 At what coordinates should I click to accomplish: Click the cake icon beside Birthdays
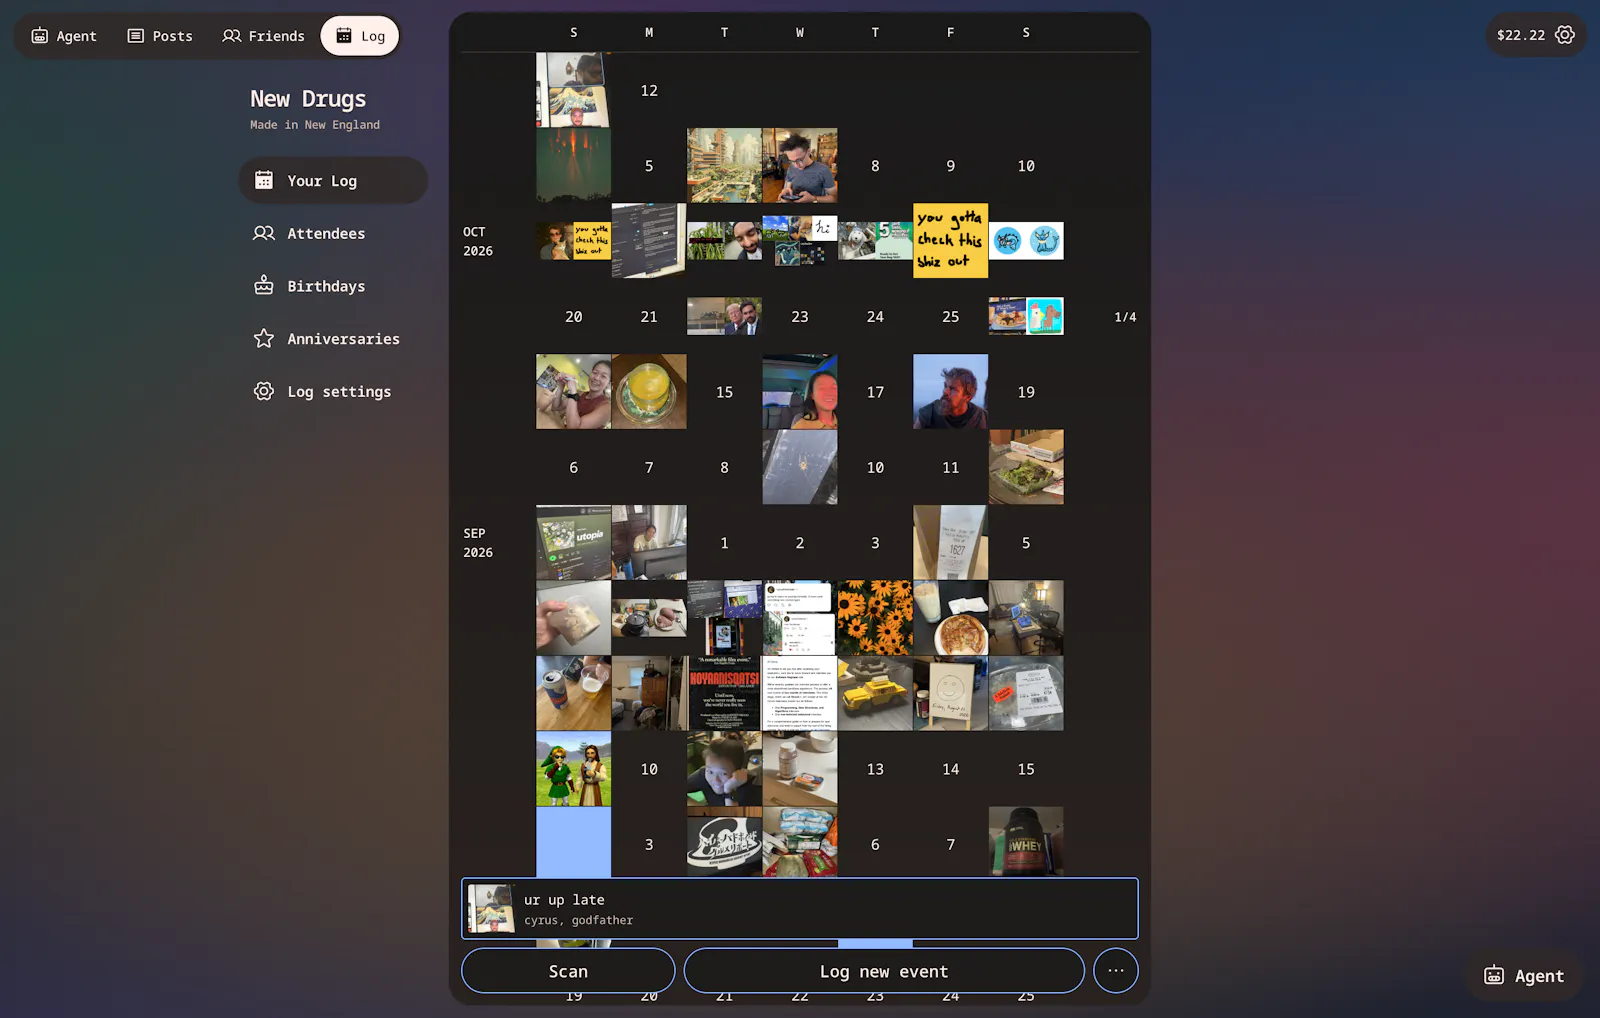264,285
